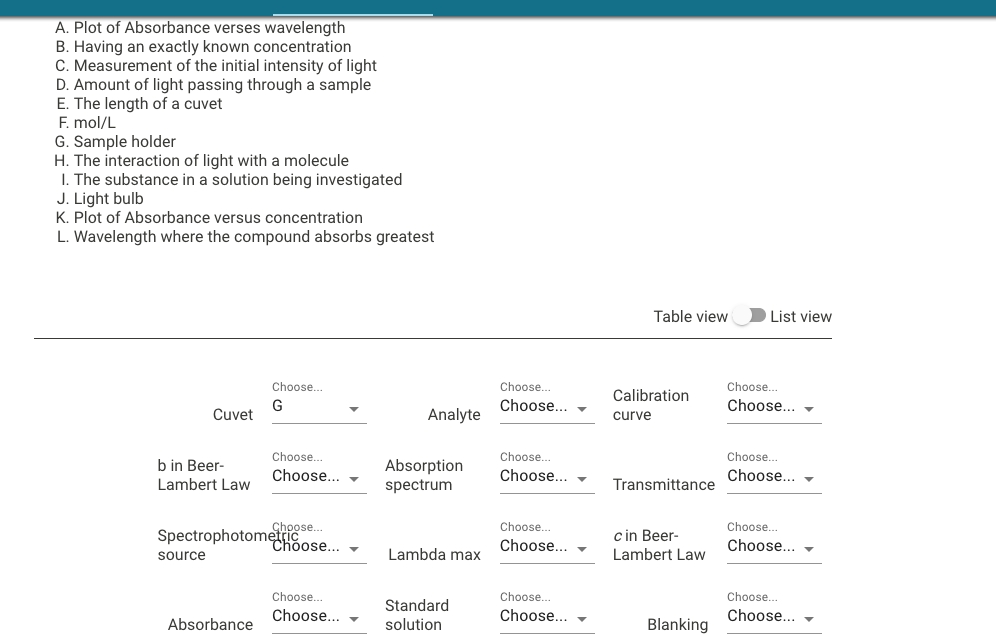Toggle the Table view / List view switch
The width and height of the screenshot is (996, 637).
(x=749, y=316)
